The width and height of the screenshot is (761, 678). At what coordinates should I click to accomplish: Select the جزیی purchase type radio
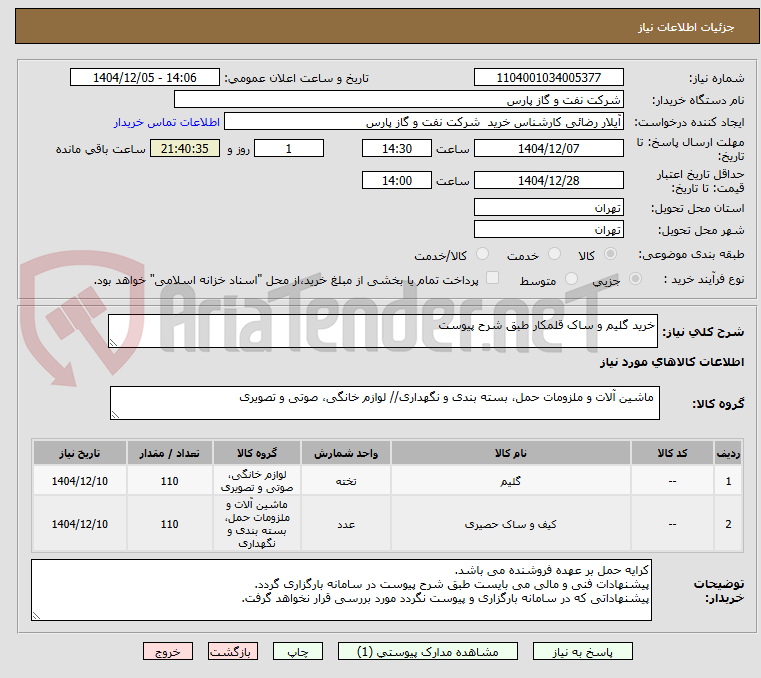click(635, 279)
